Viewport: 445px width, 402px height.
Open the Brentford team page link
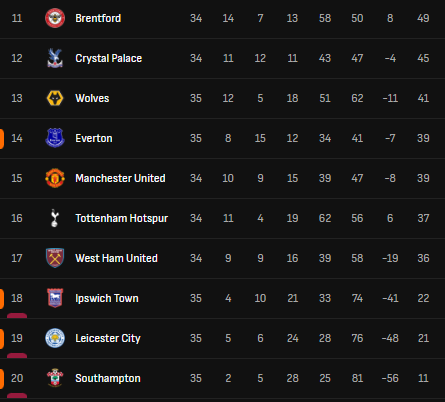pyautogui.click(x=98, y=18)
